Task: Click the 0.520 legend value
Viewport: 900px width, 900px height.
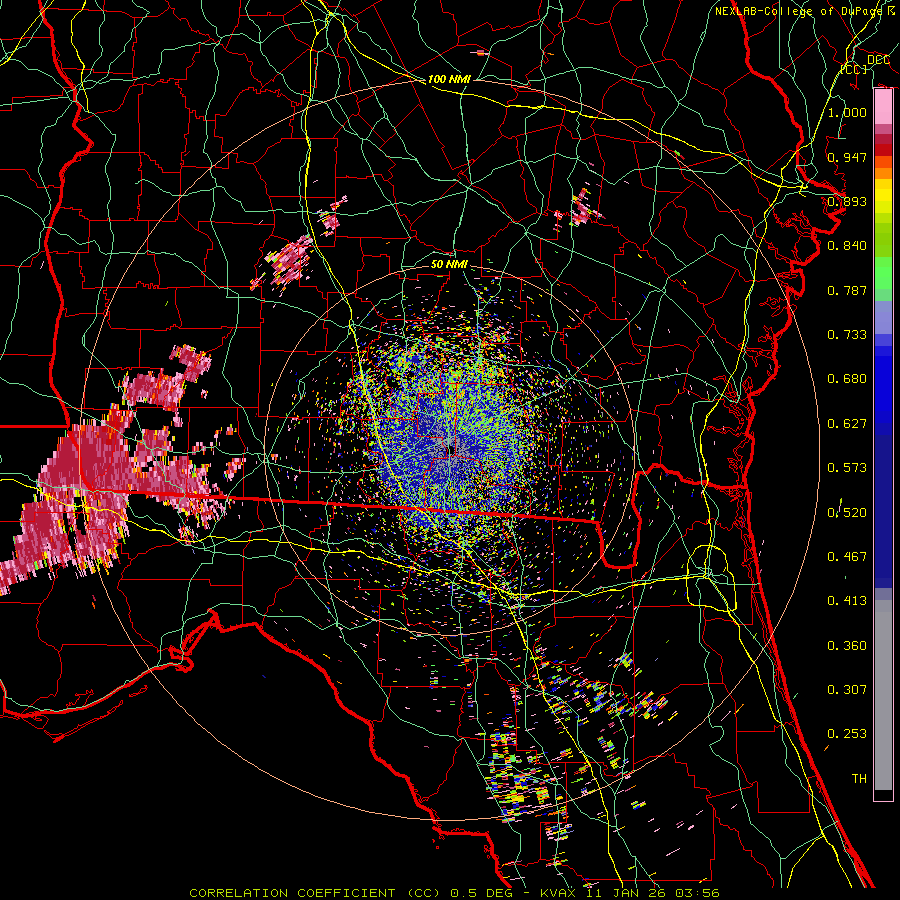Action: pyautogui.click(x=847, y=512)
